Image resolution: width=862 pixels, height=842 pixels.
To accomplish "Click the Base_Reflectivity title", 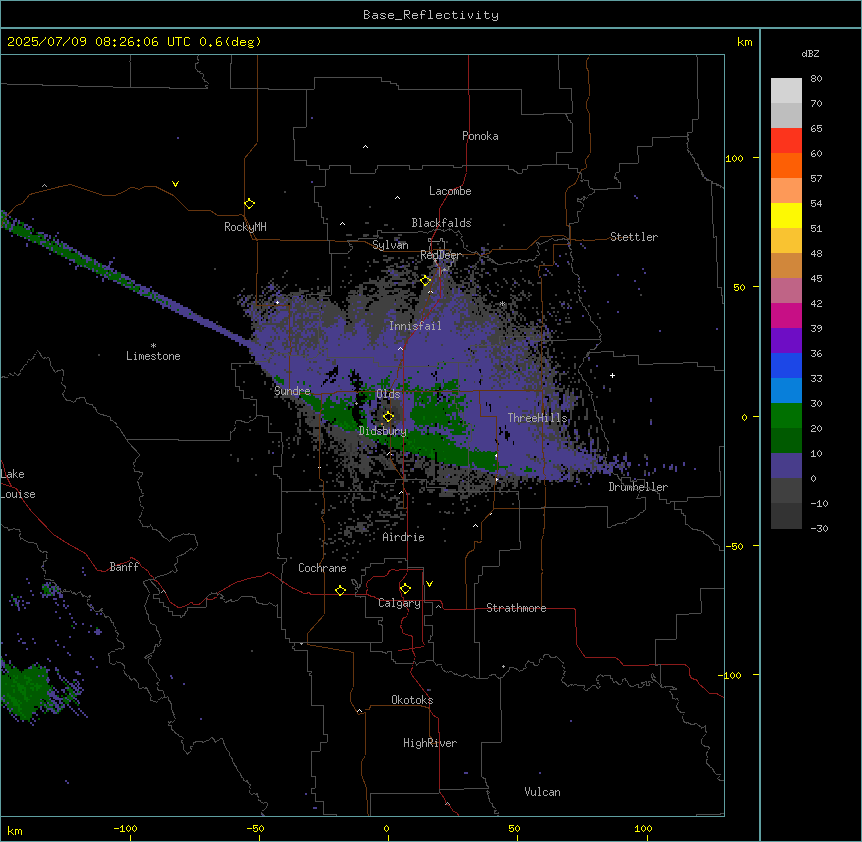I will [x=431, y=15].
